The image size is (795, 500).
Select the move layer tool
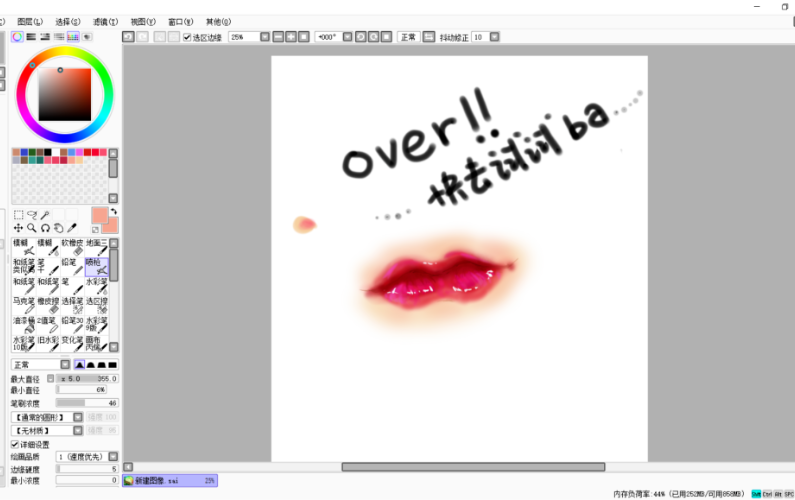[x=18, y=228]
